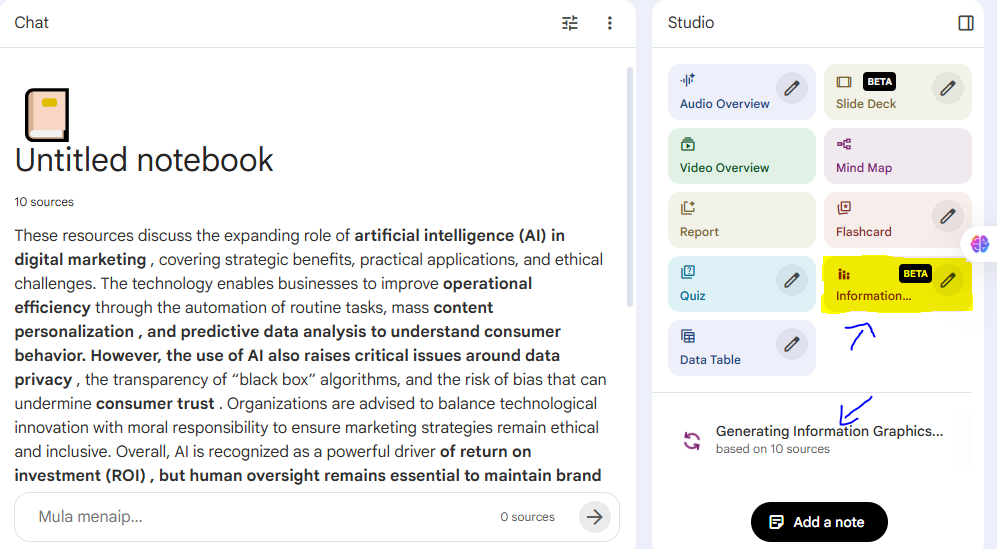Customize Slide Deck with pencil icon

(x=948, y=88)
